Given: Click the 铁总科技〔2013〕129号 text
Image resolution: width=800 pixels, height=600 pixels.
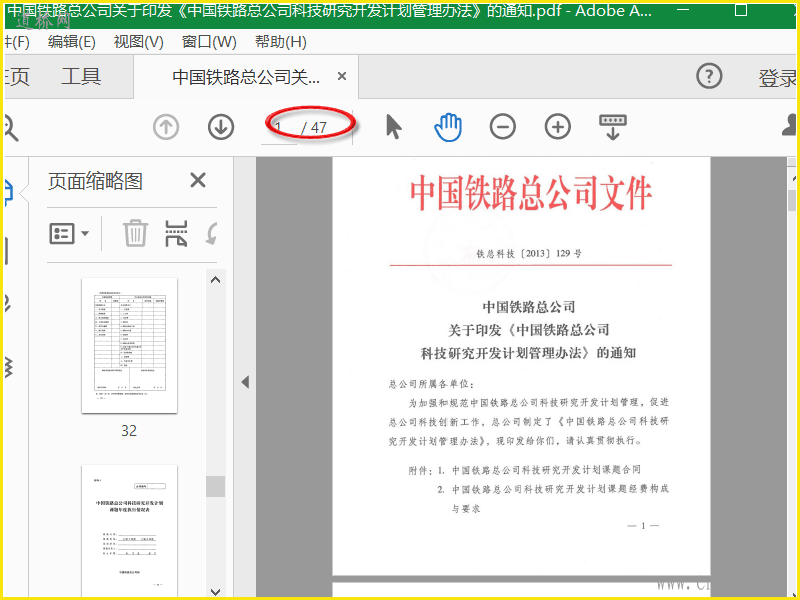Looking at the screenshot, I should click(529, 254).
